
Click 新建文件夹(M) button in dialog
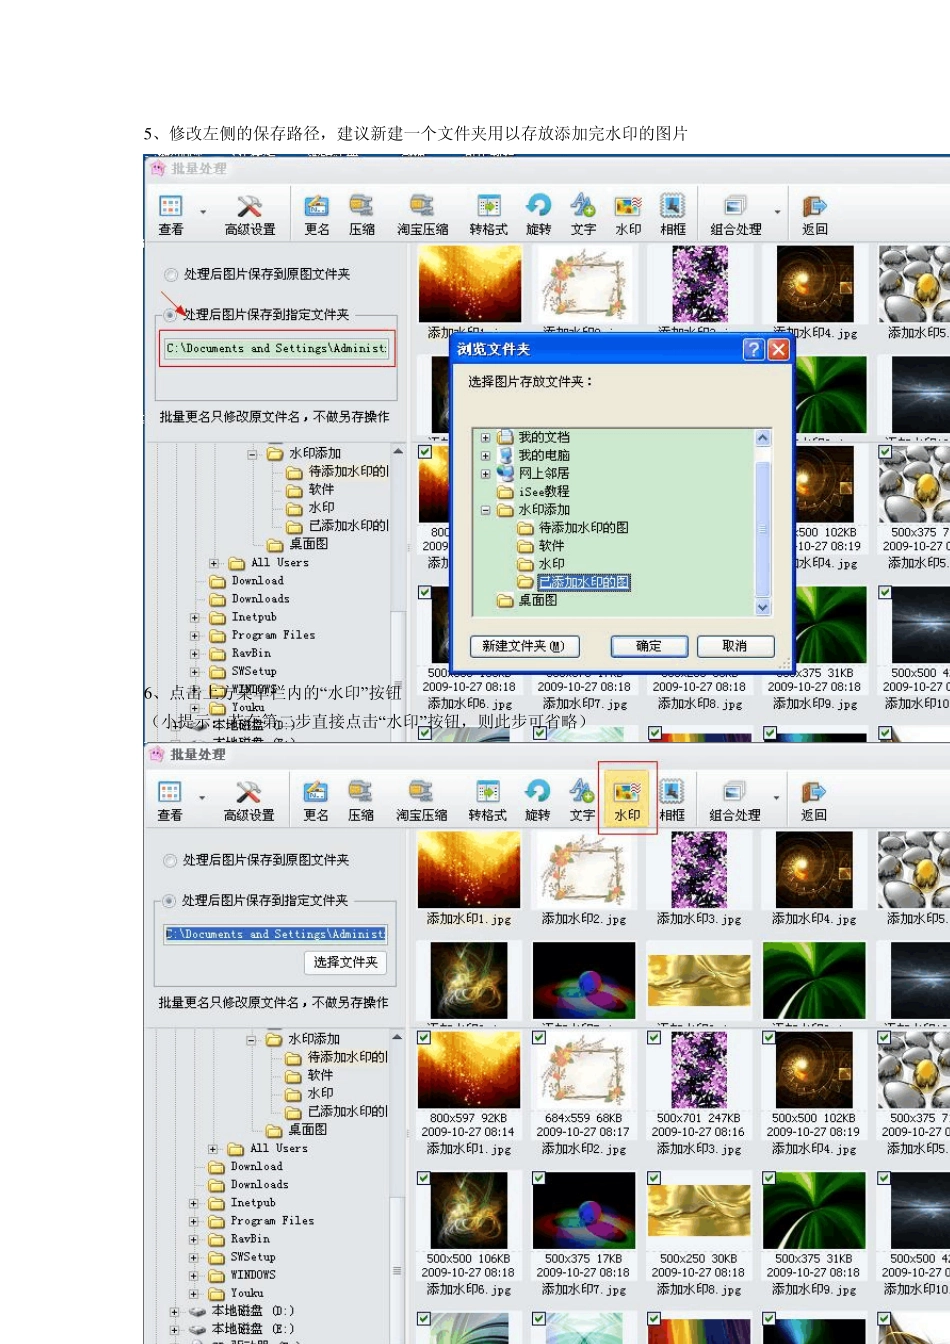pyautogui.click(x=524, y=646)
